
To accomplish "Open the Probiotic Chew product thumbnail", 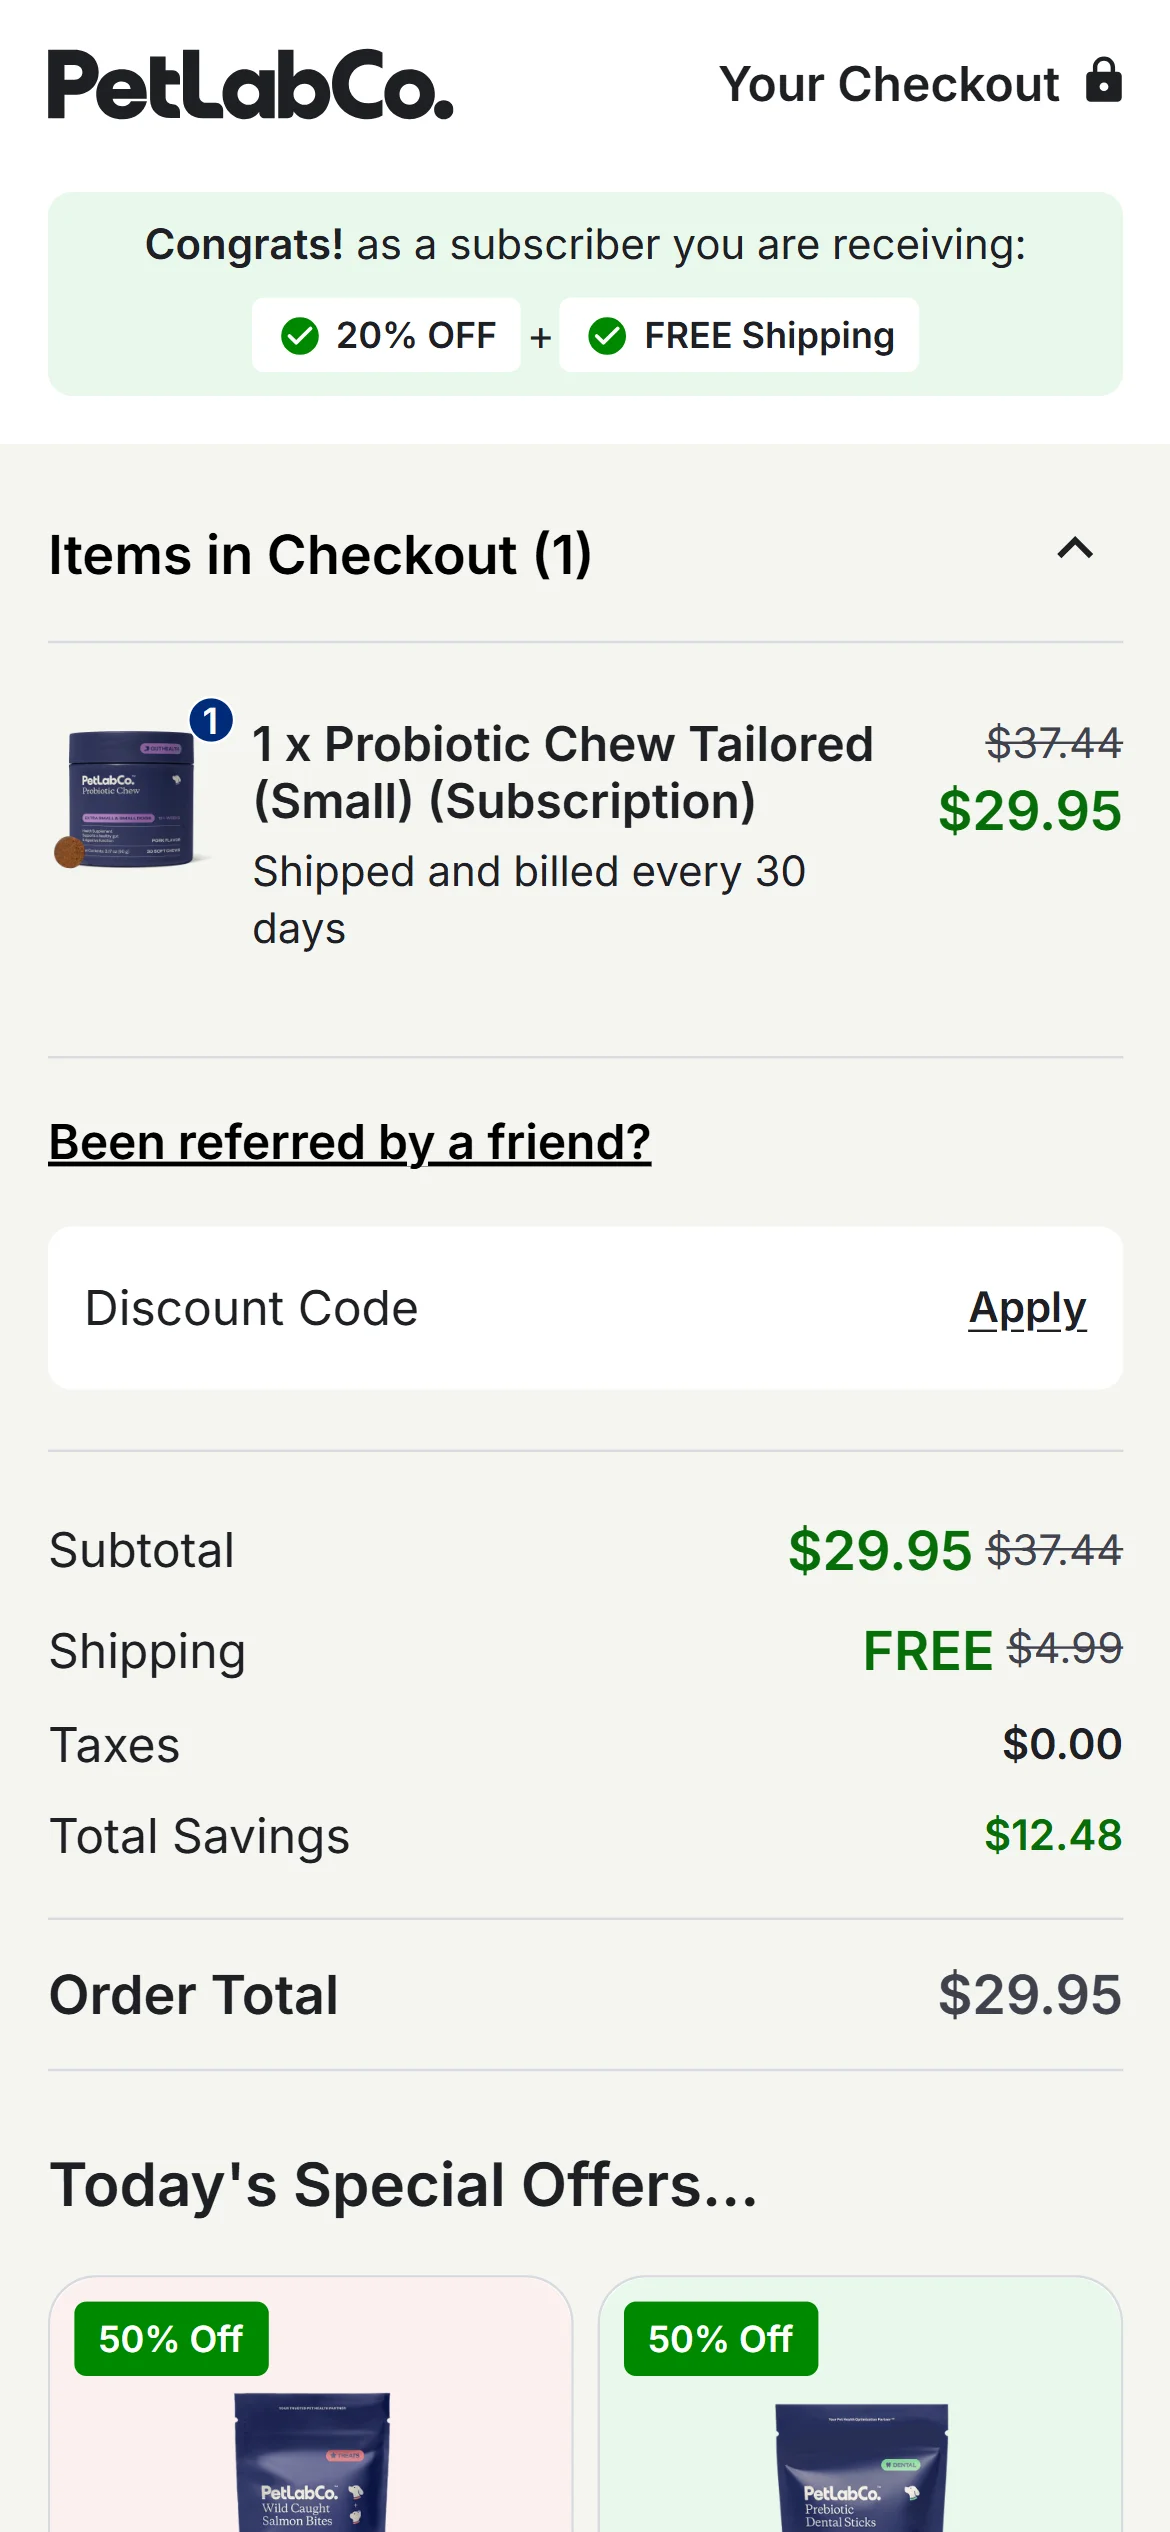I will (x=130, y=798).
